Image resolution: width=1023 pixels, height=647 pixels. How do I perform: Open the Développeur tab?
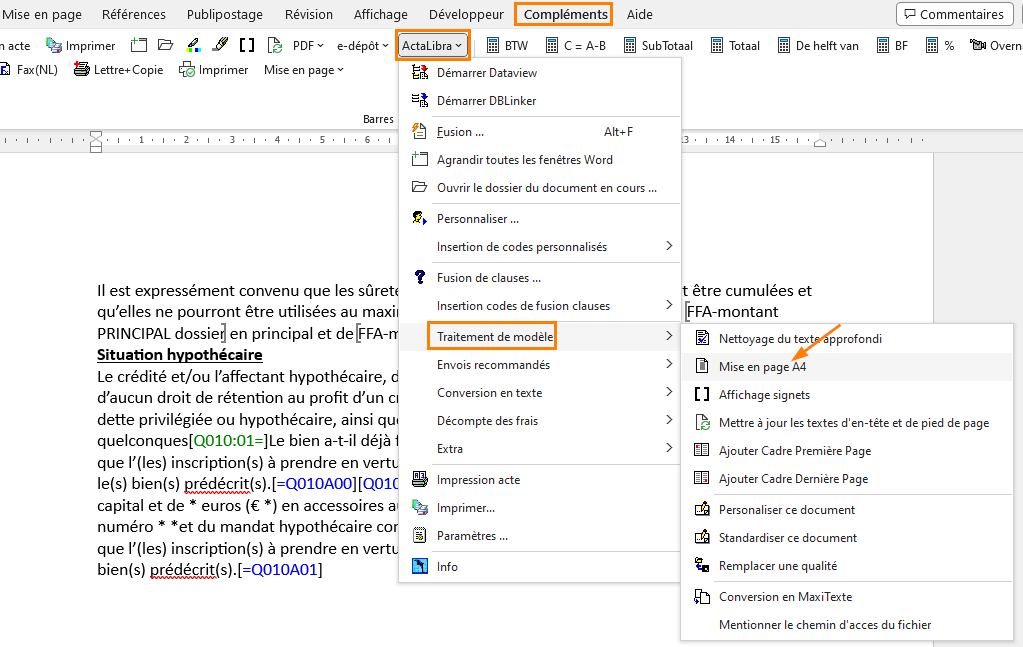[466, 14]
